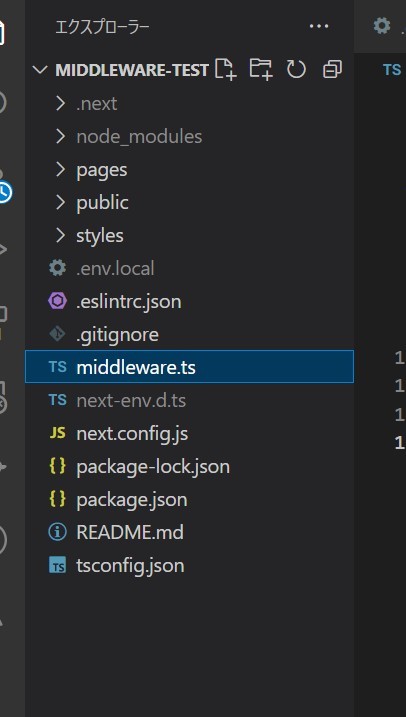Screen dimensions: 406x717
Task: Click the New Folder icon
Action: (261, 70)
